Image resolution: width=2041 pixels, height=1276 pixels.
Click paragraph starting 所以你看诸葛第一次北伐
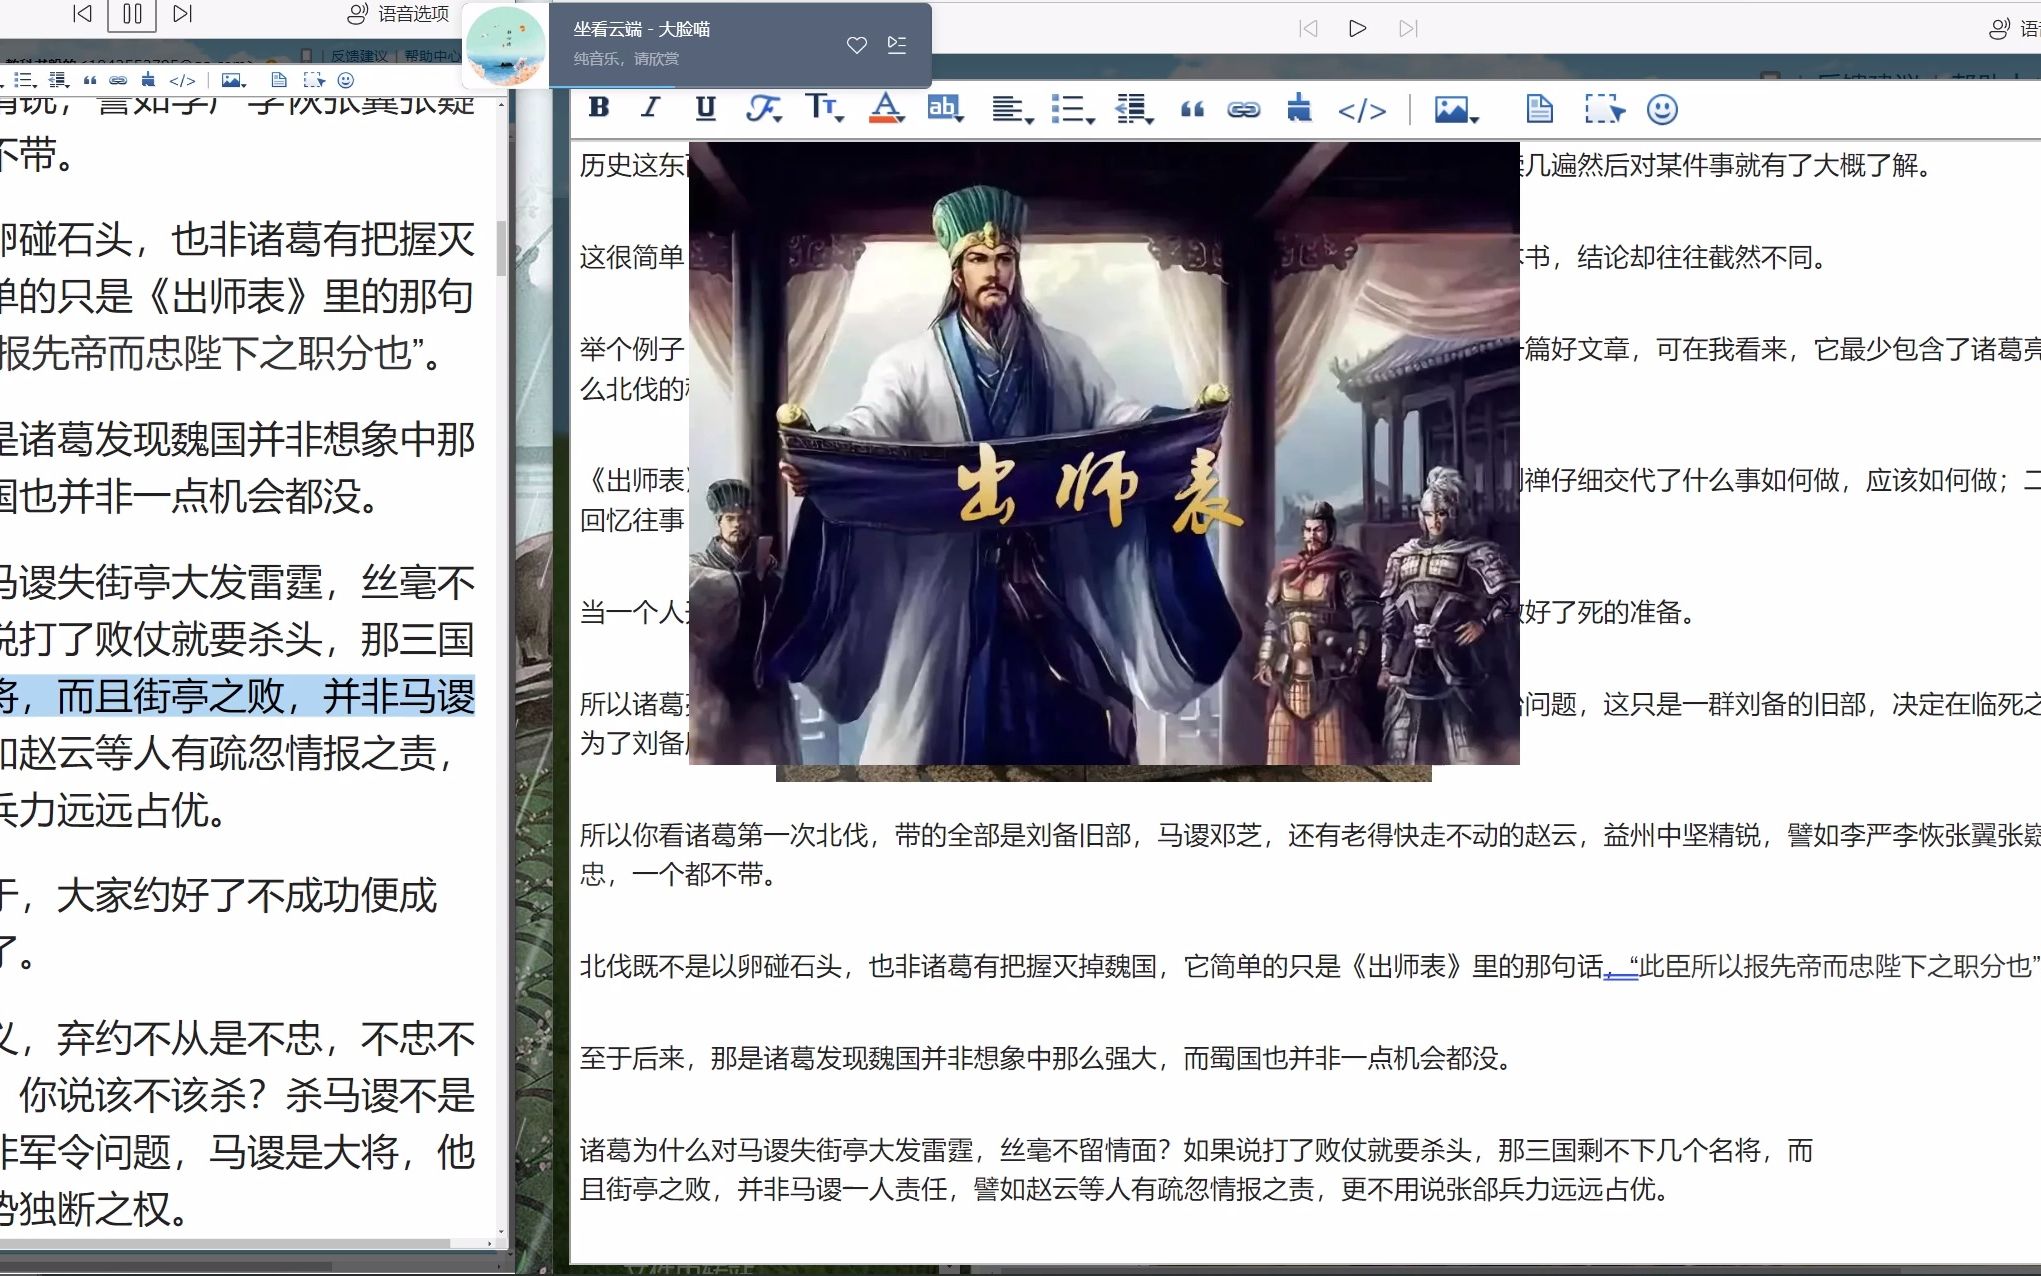click(1310, 855)
